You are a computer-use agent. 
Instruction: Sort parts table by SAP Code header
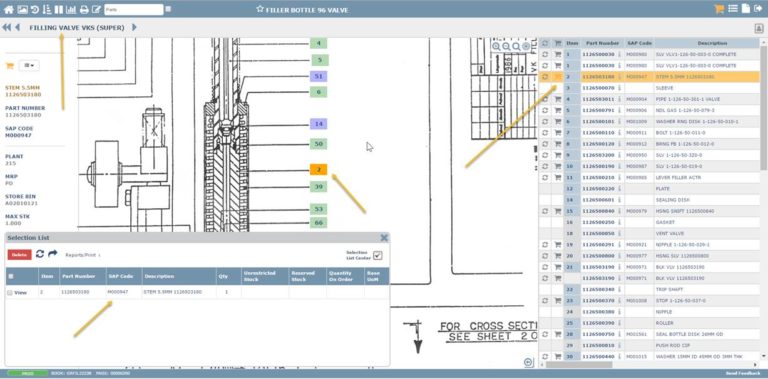point(639,44)
